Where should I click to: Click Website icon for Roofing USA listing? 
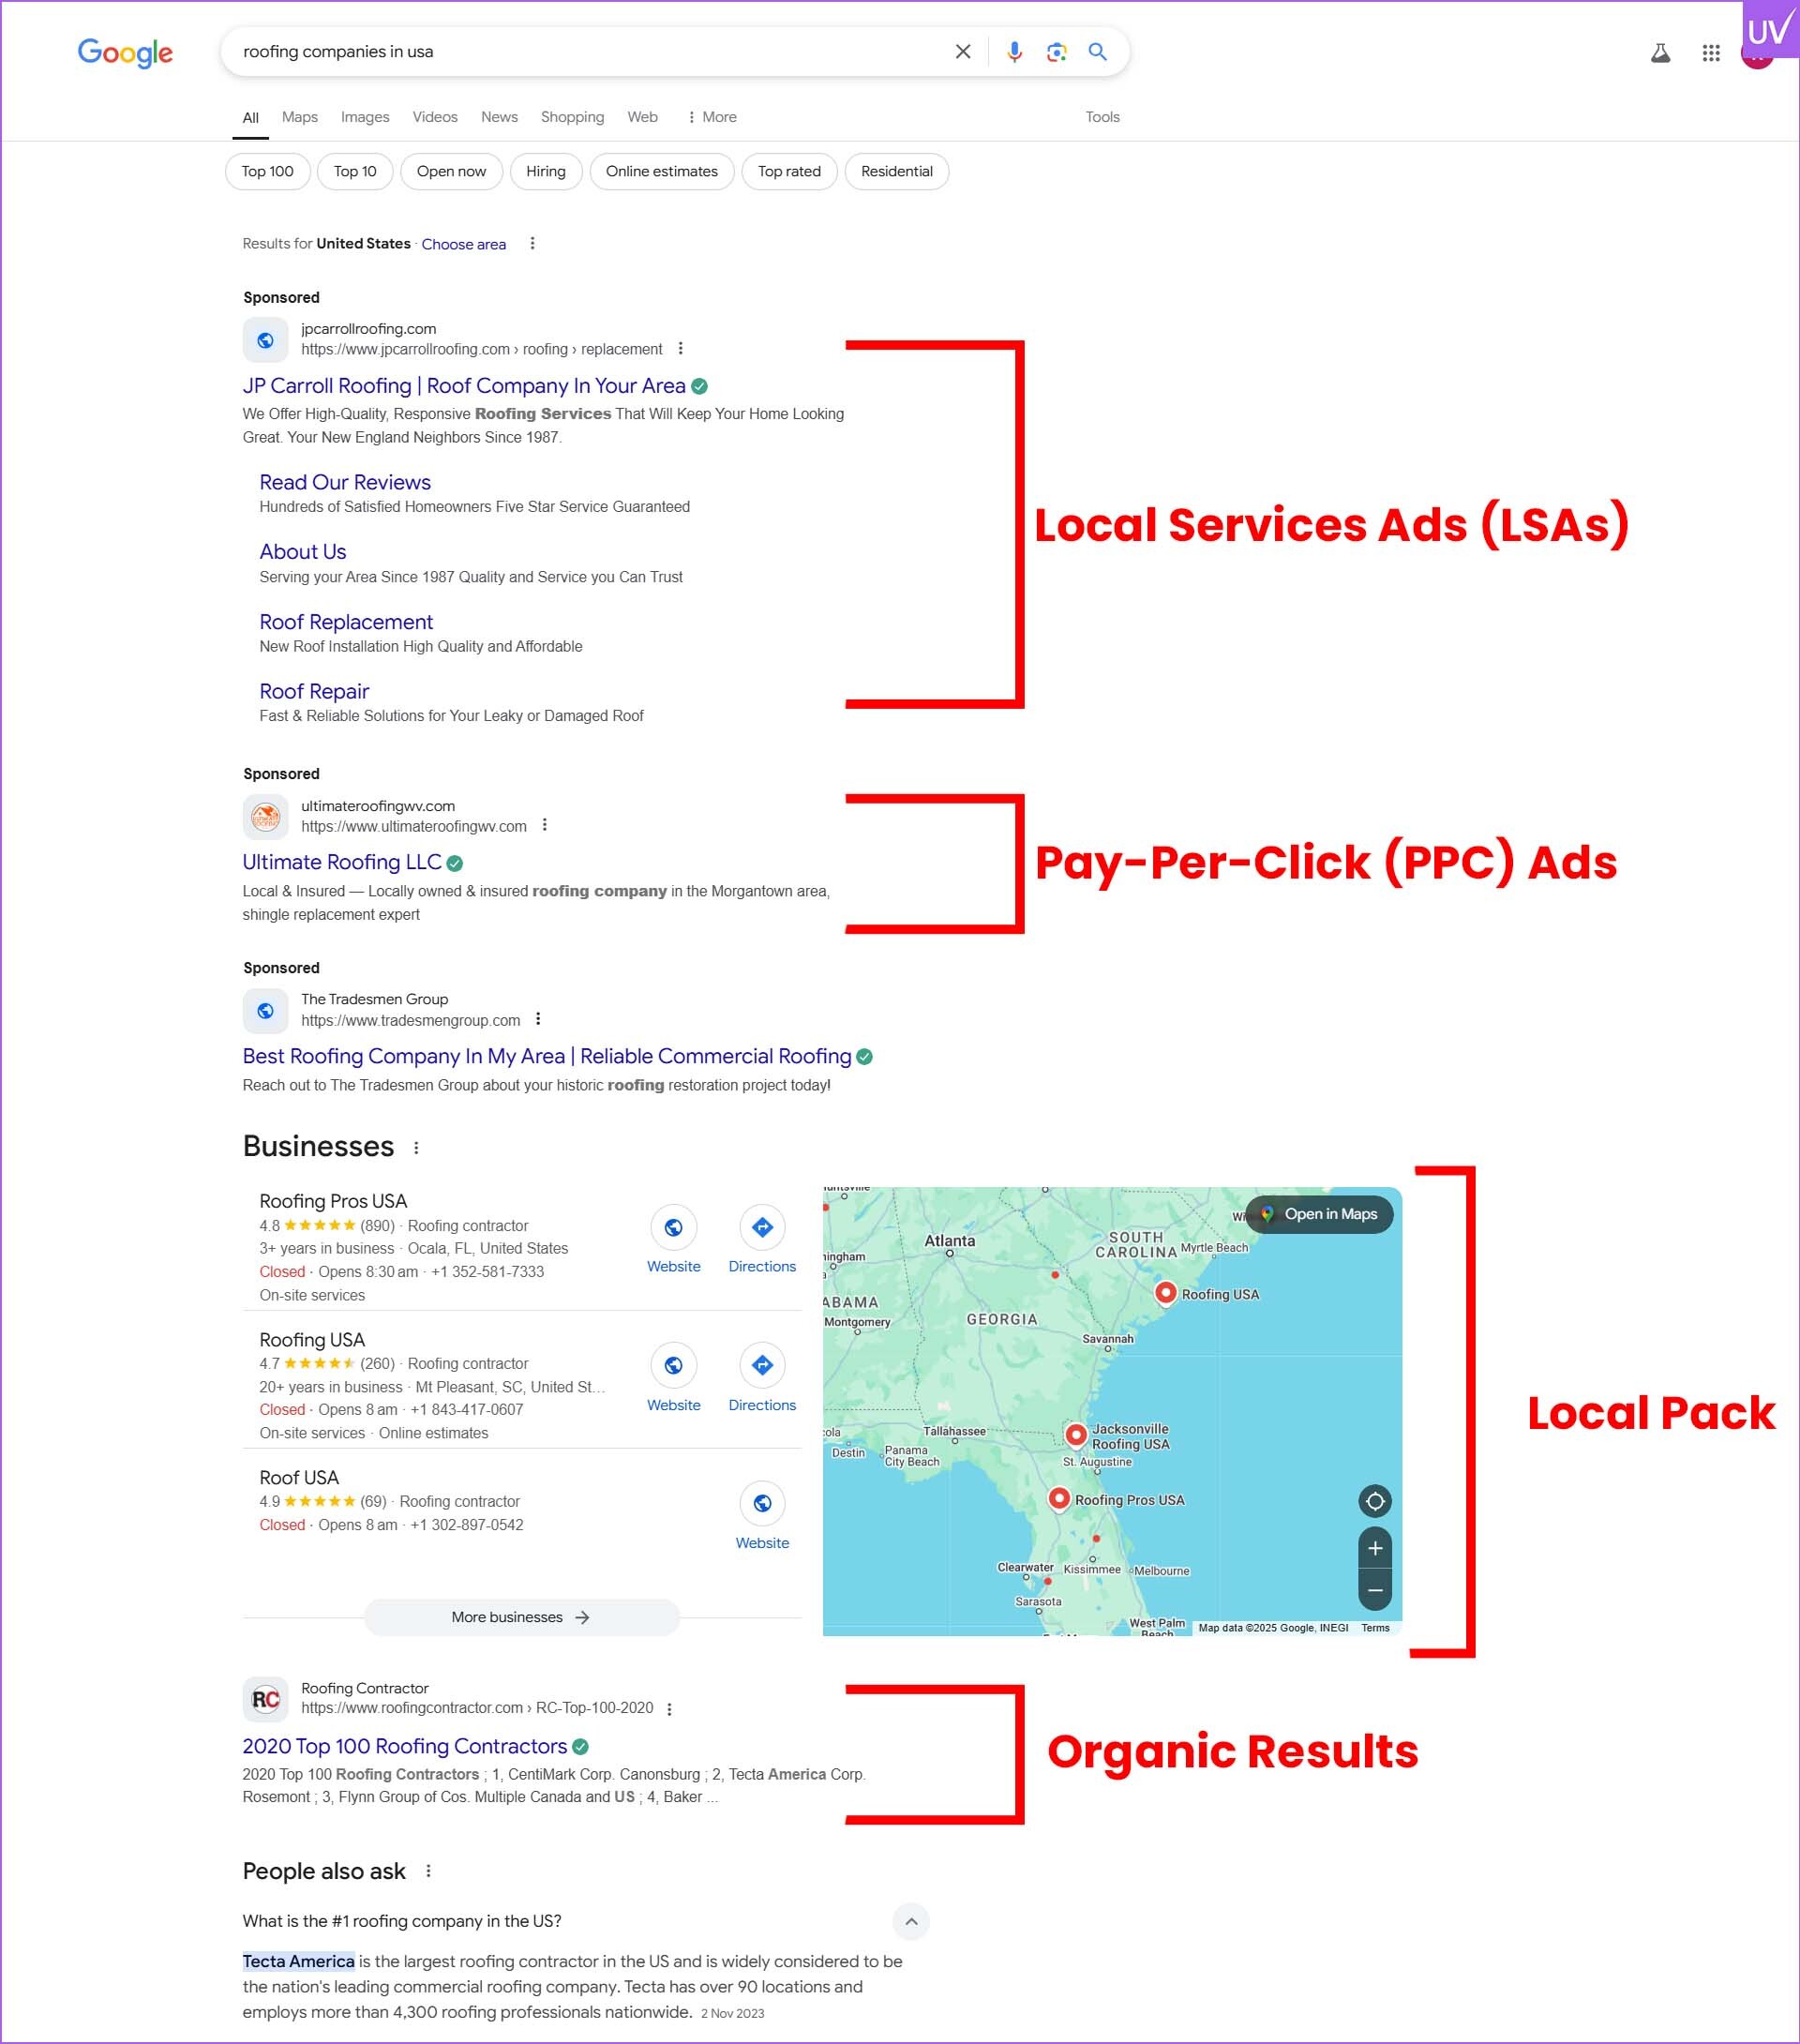coord(673,1365)
